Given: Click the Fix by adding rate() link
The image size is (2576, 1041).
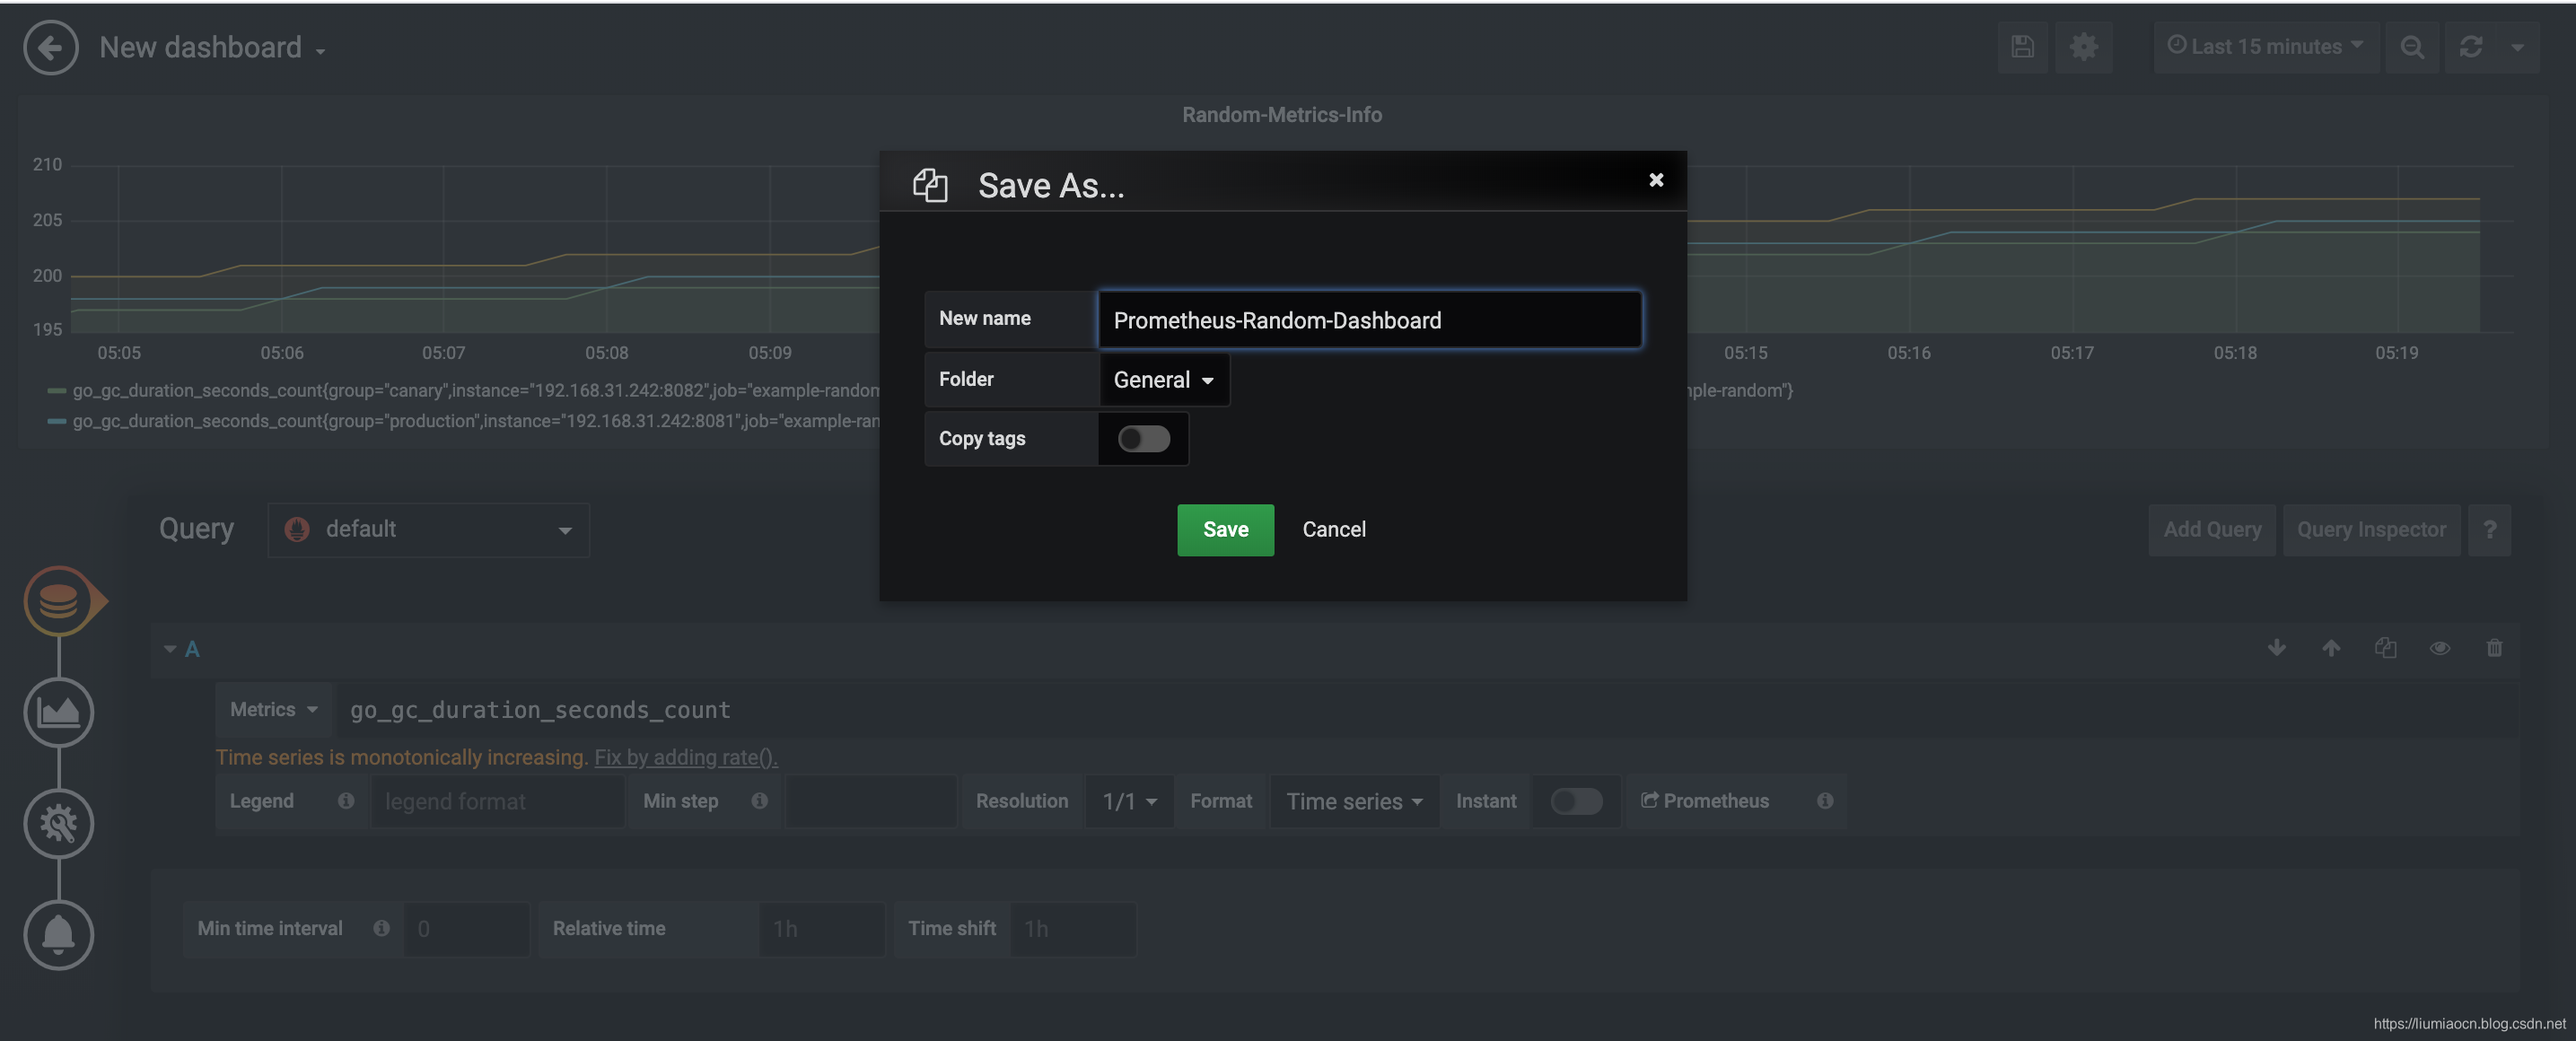Looking at the screenshot, I should tap(686, 757).
